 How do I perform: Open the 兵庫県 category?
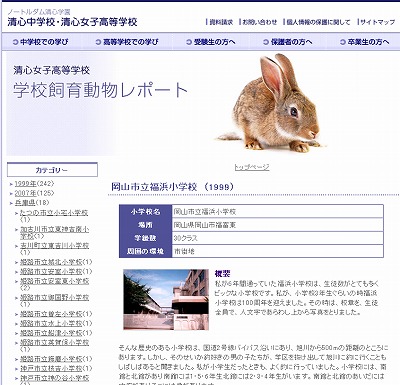25,203
